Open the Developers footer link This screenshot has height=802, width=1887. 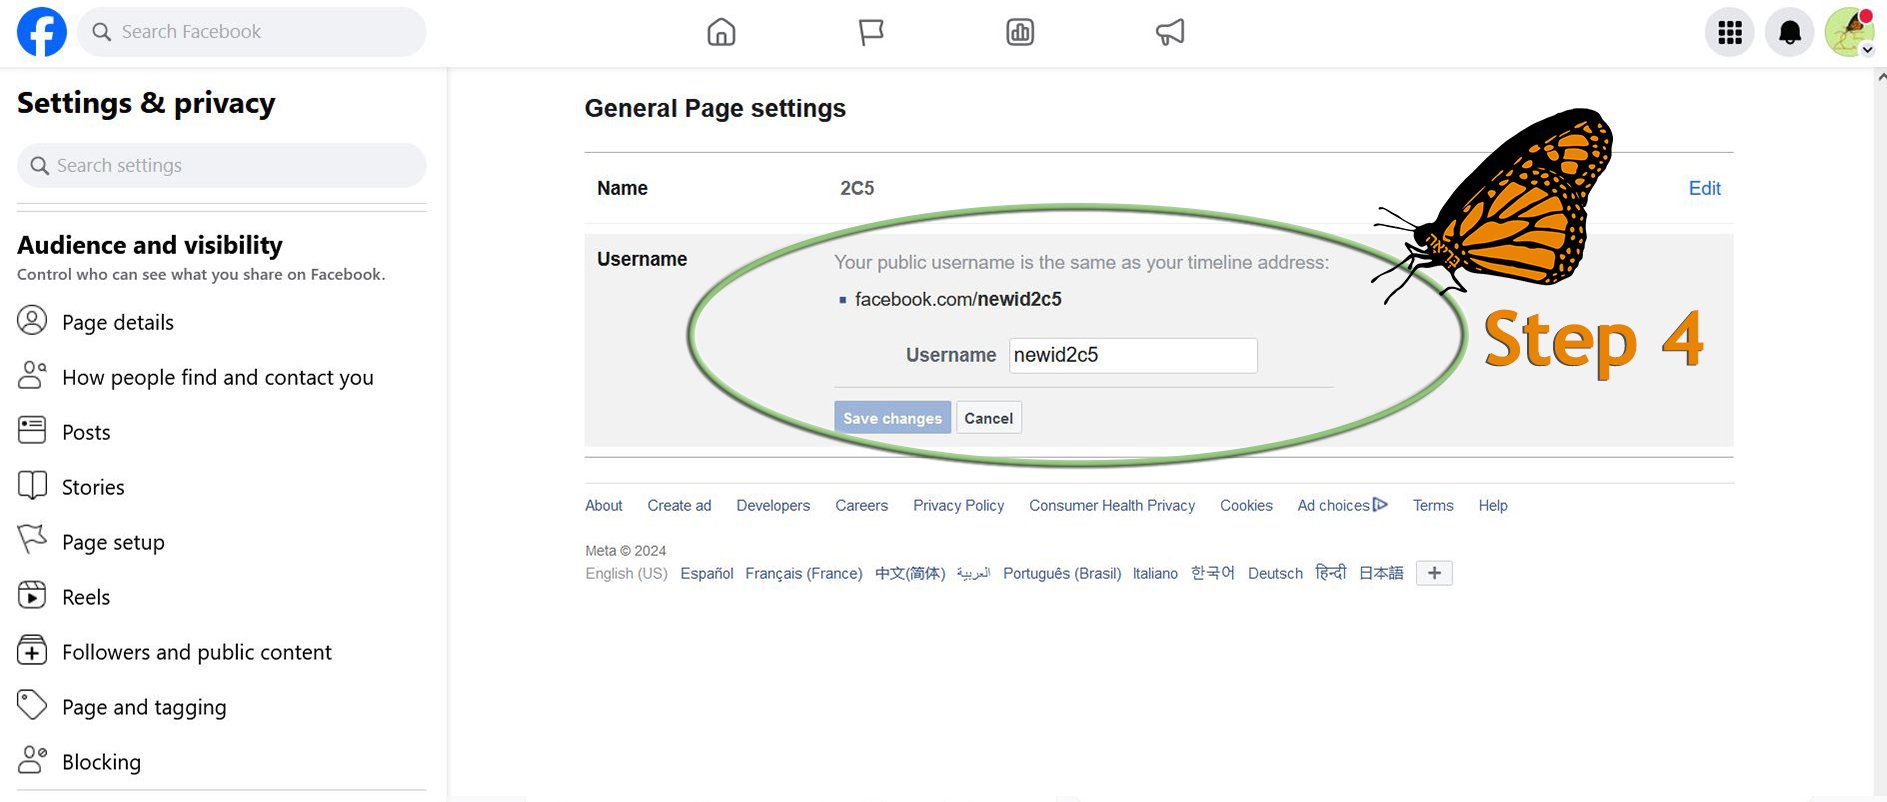(773, 505)
